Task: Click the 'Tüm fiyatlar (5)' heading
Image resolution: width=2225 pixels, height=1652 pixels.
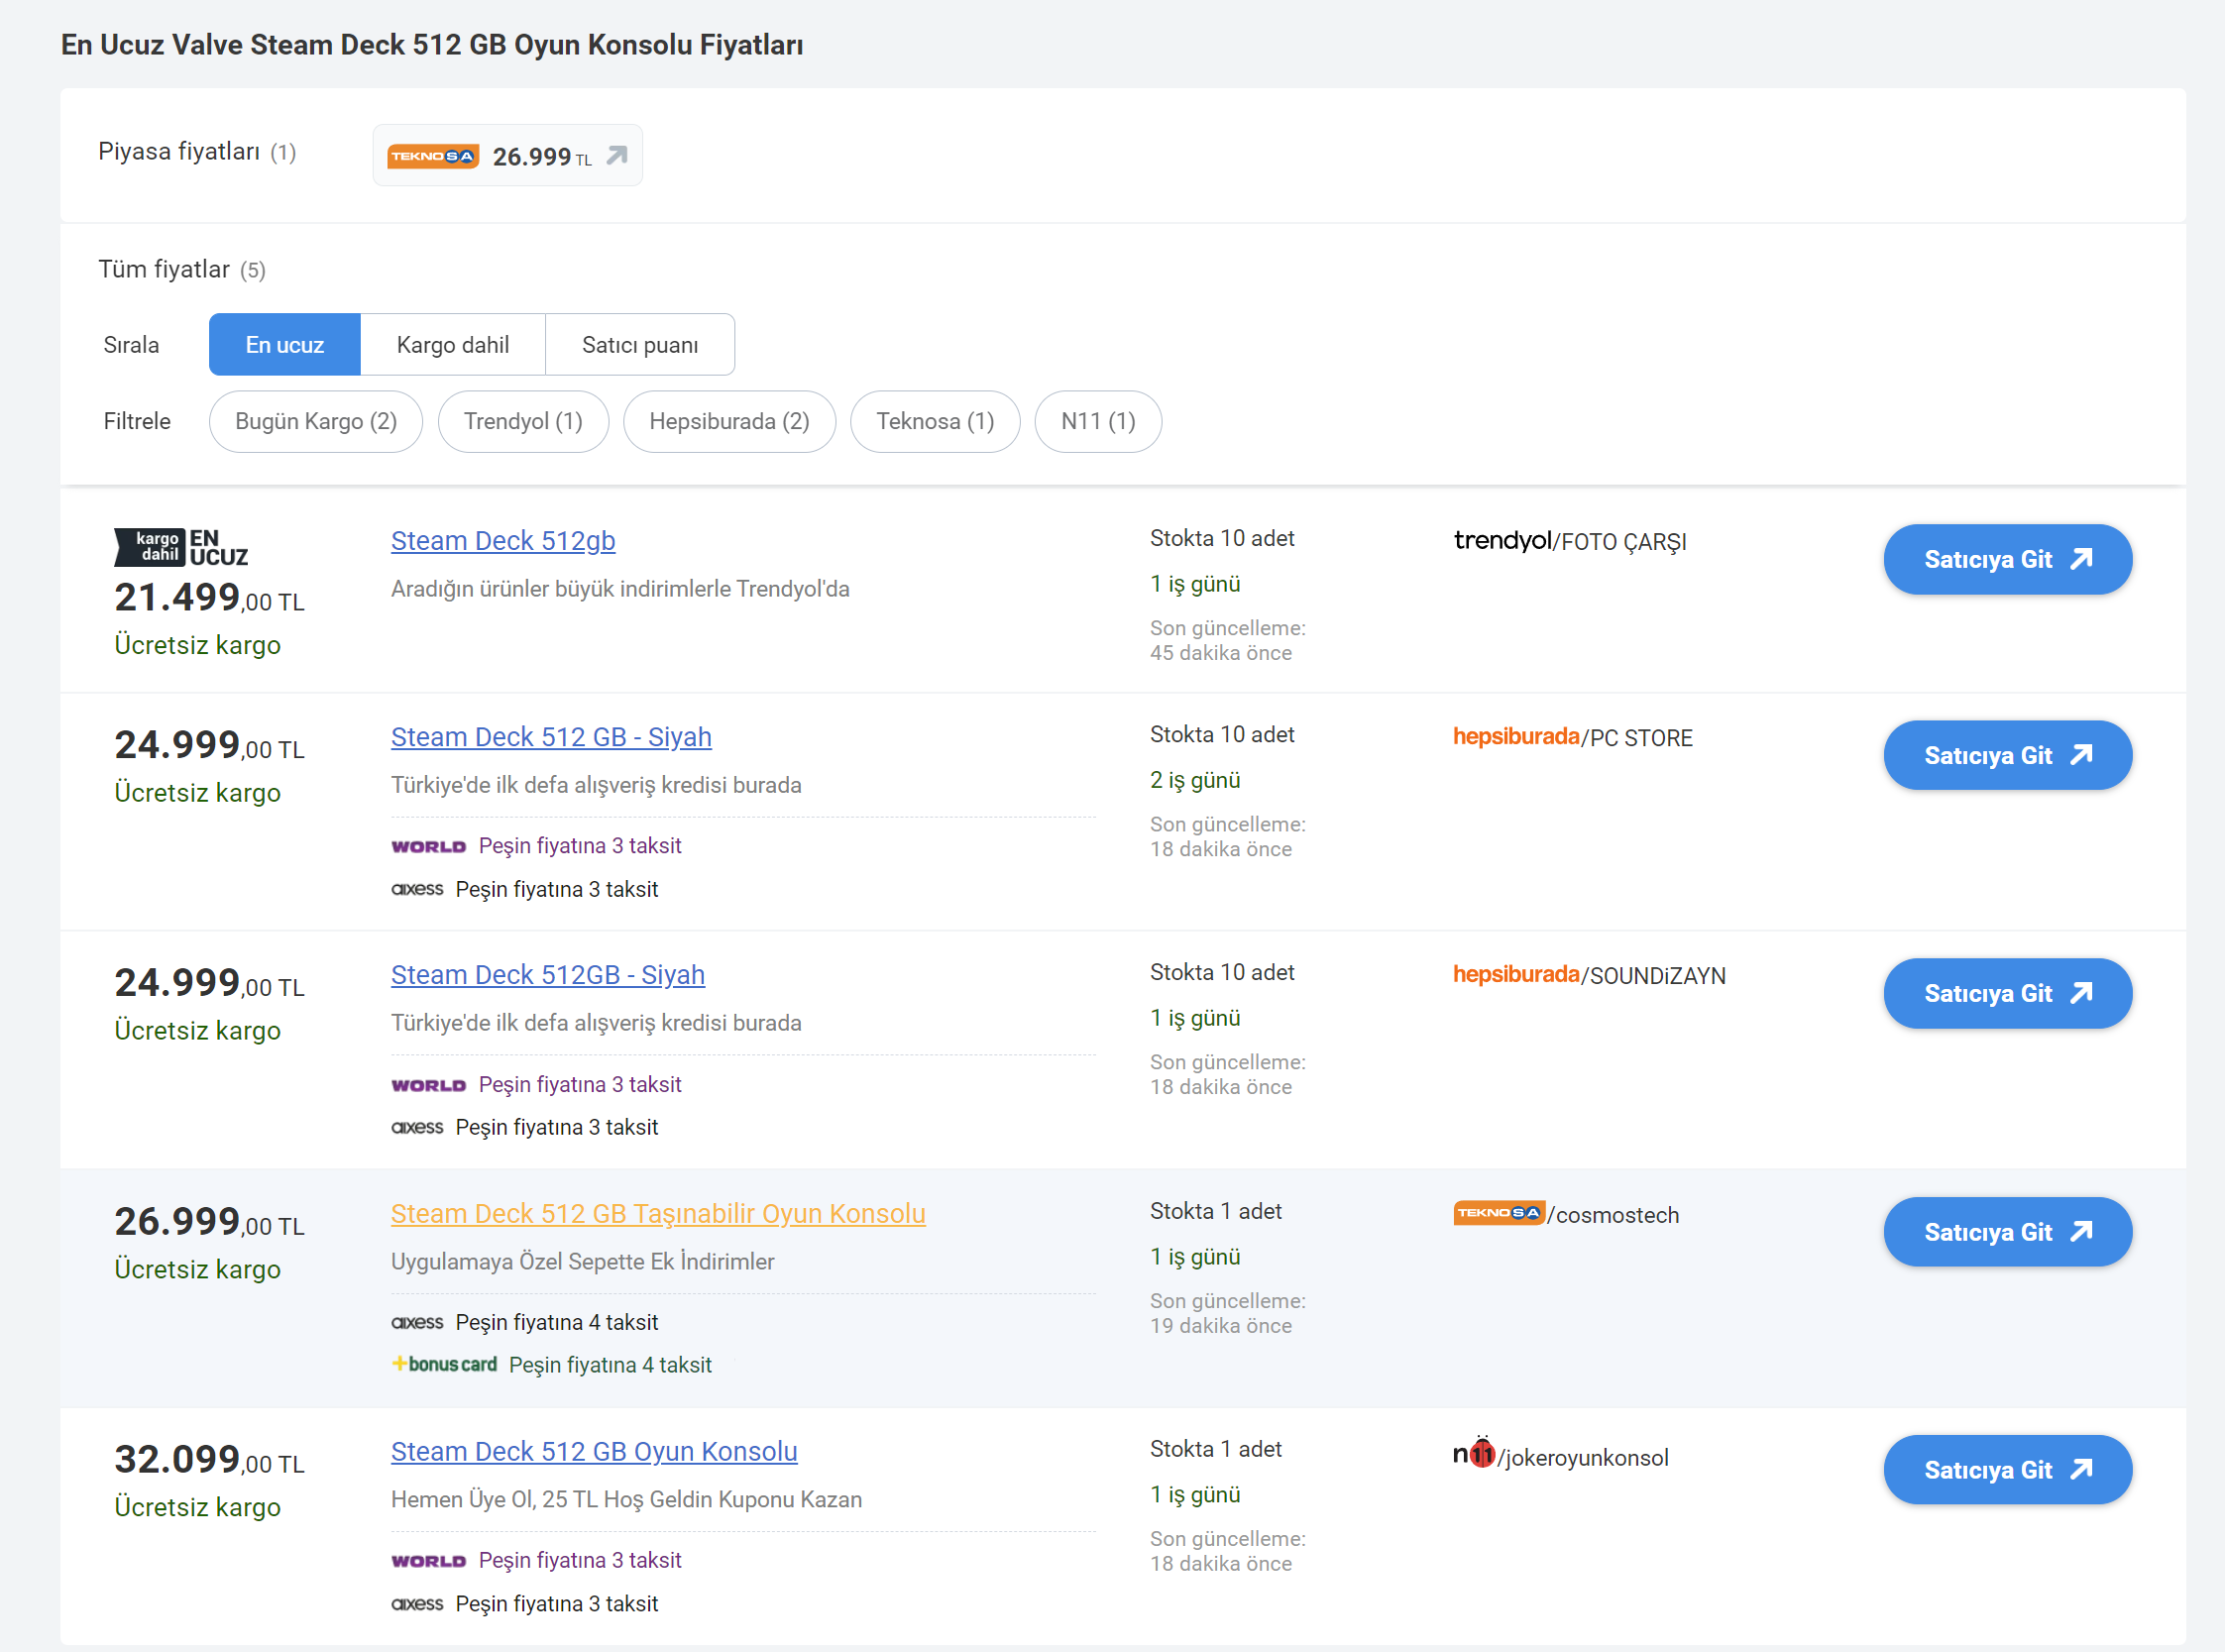Action: 182,270
